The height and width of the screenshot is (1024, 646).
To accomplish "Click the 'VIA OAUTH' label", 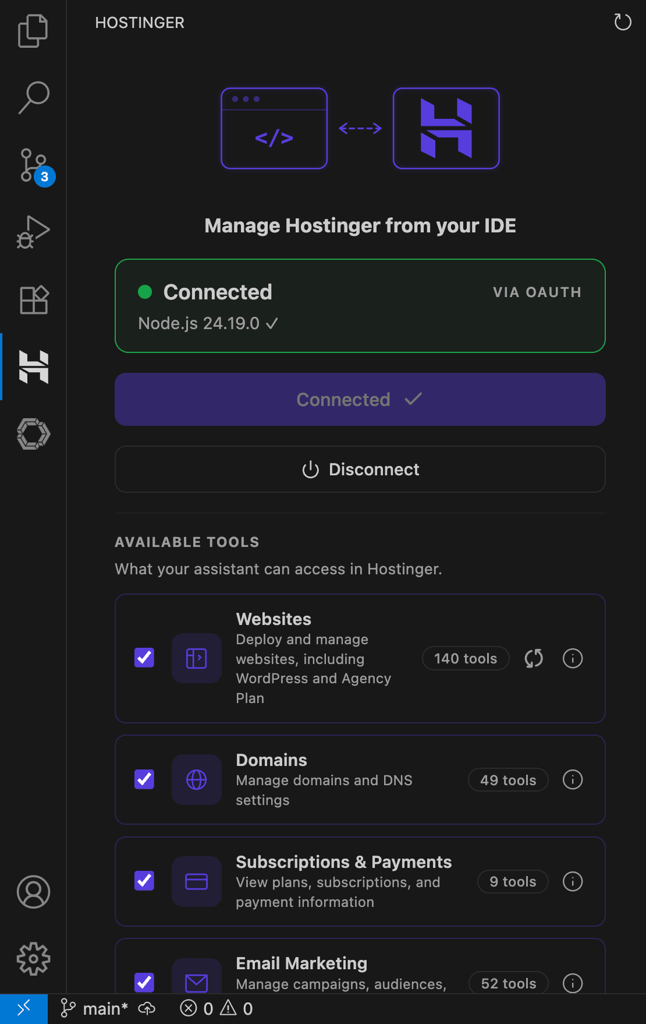I will tap(537, 293).
